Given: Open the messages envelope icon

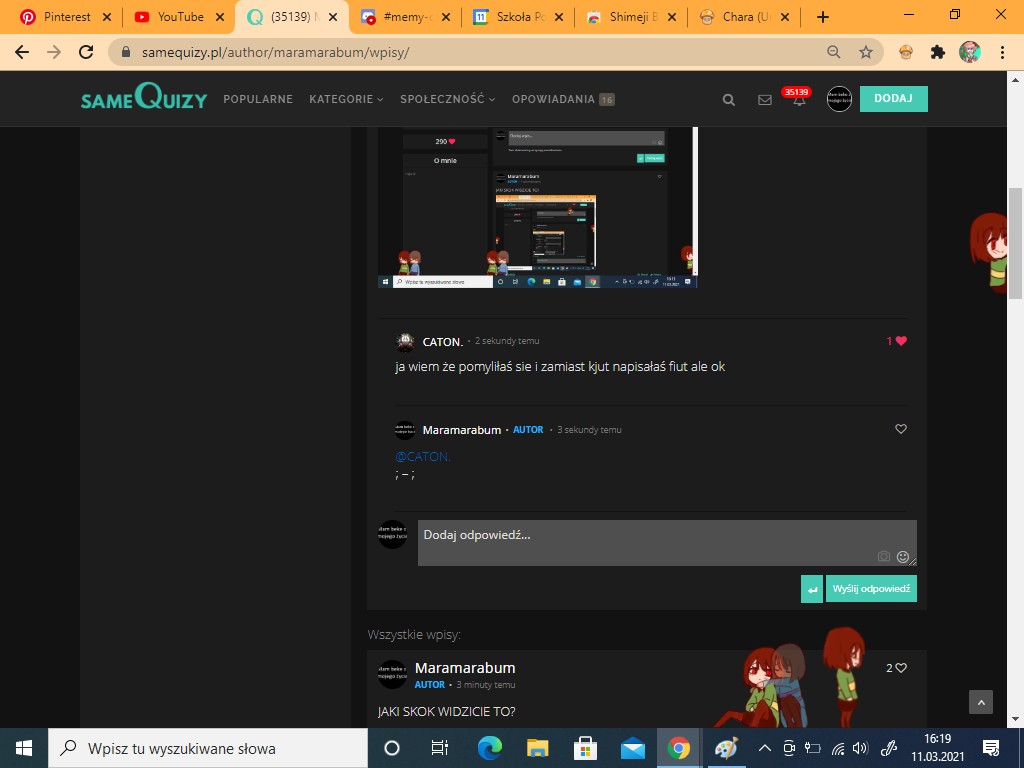Looking at the screenshot, I should pyautogui.click(x=765, y=100).
